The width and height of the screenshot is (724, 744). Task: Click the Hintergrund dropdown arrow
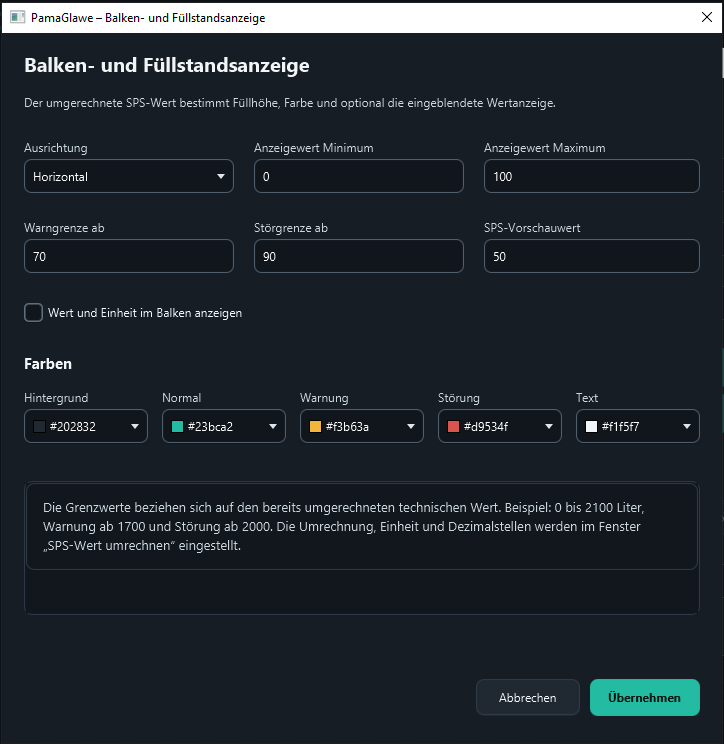click(135, 427)
